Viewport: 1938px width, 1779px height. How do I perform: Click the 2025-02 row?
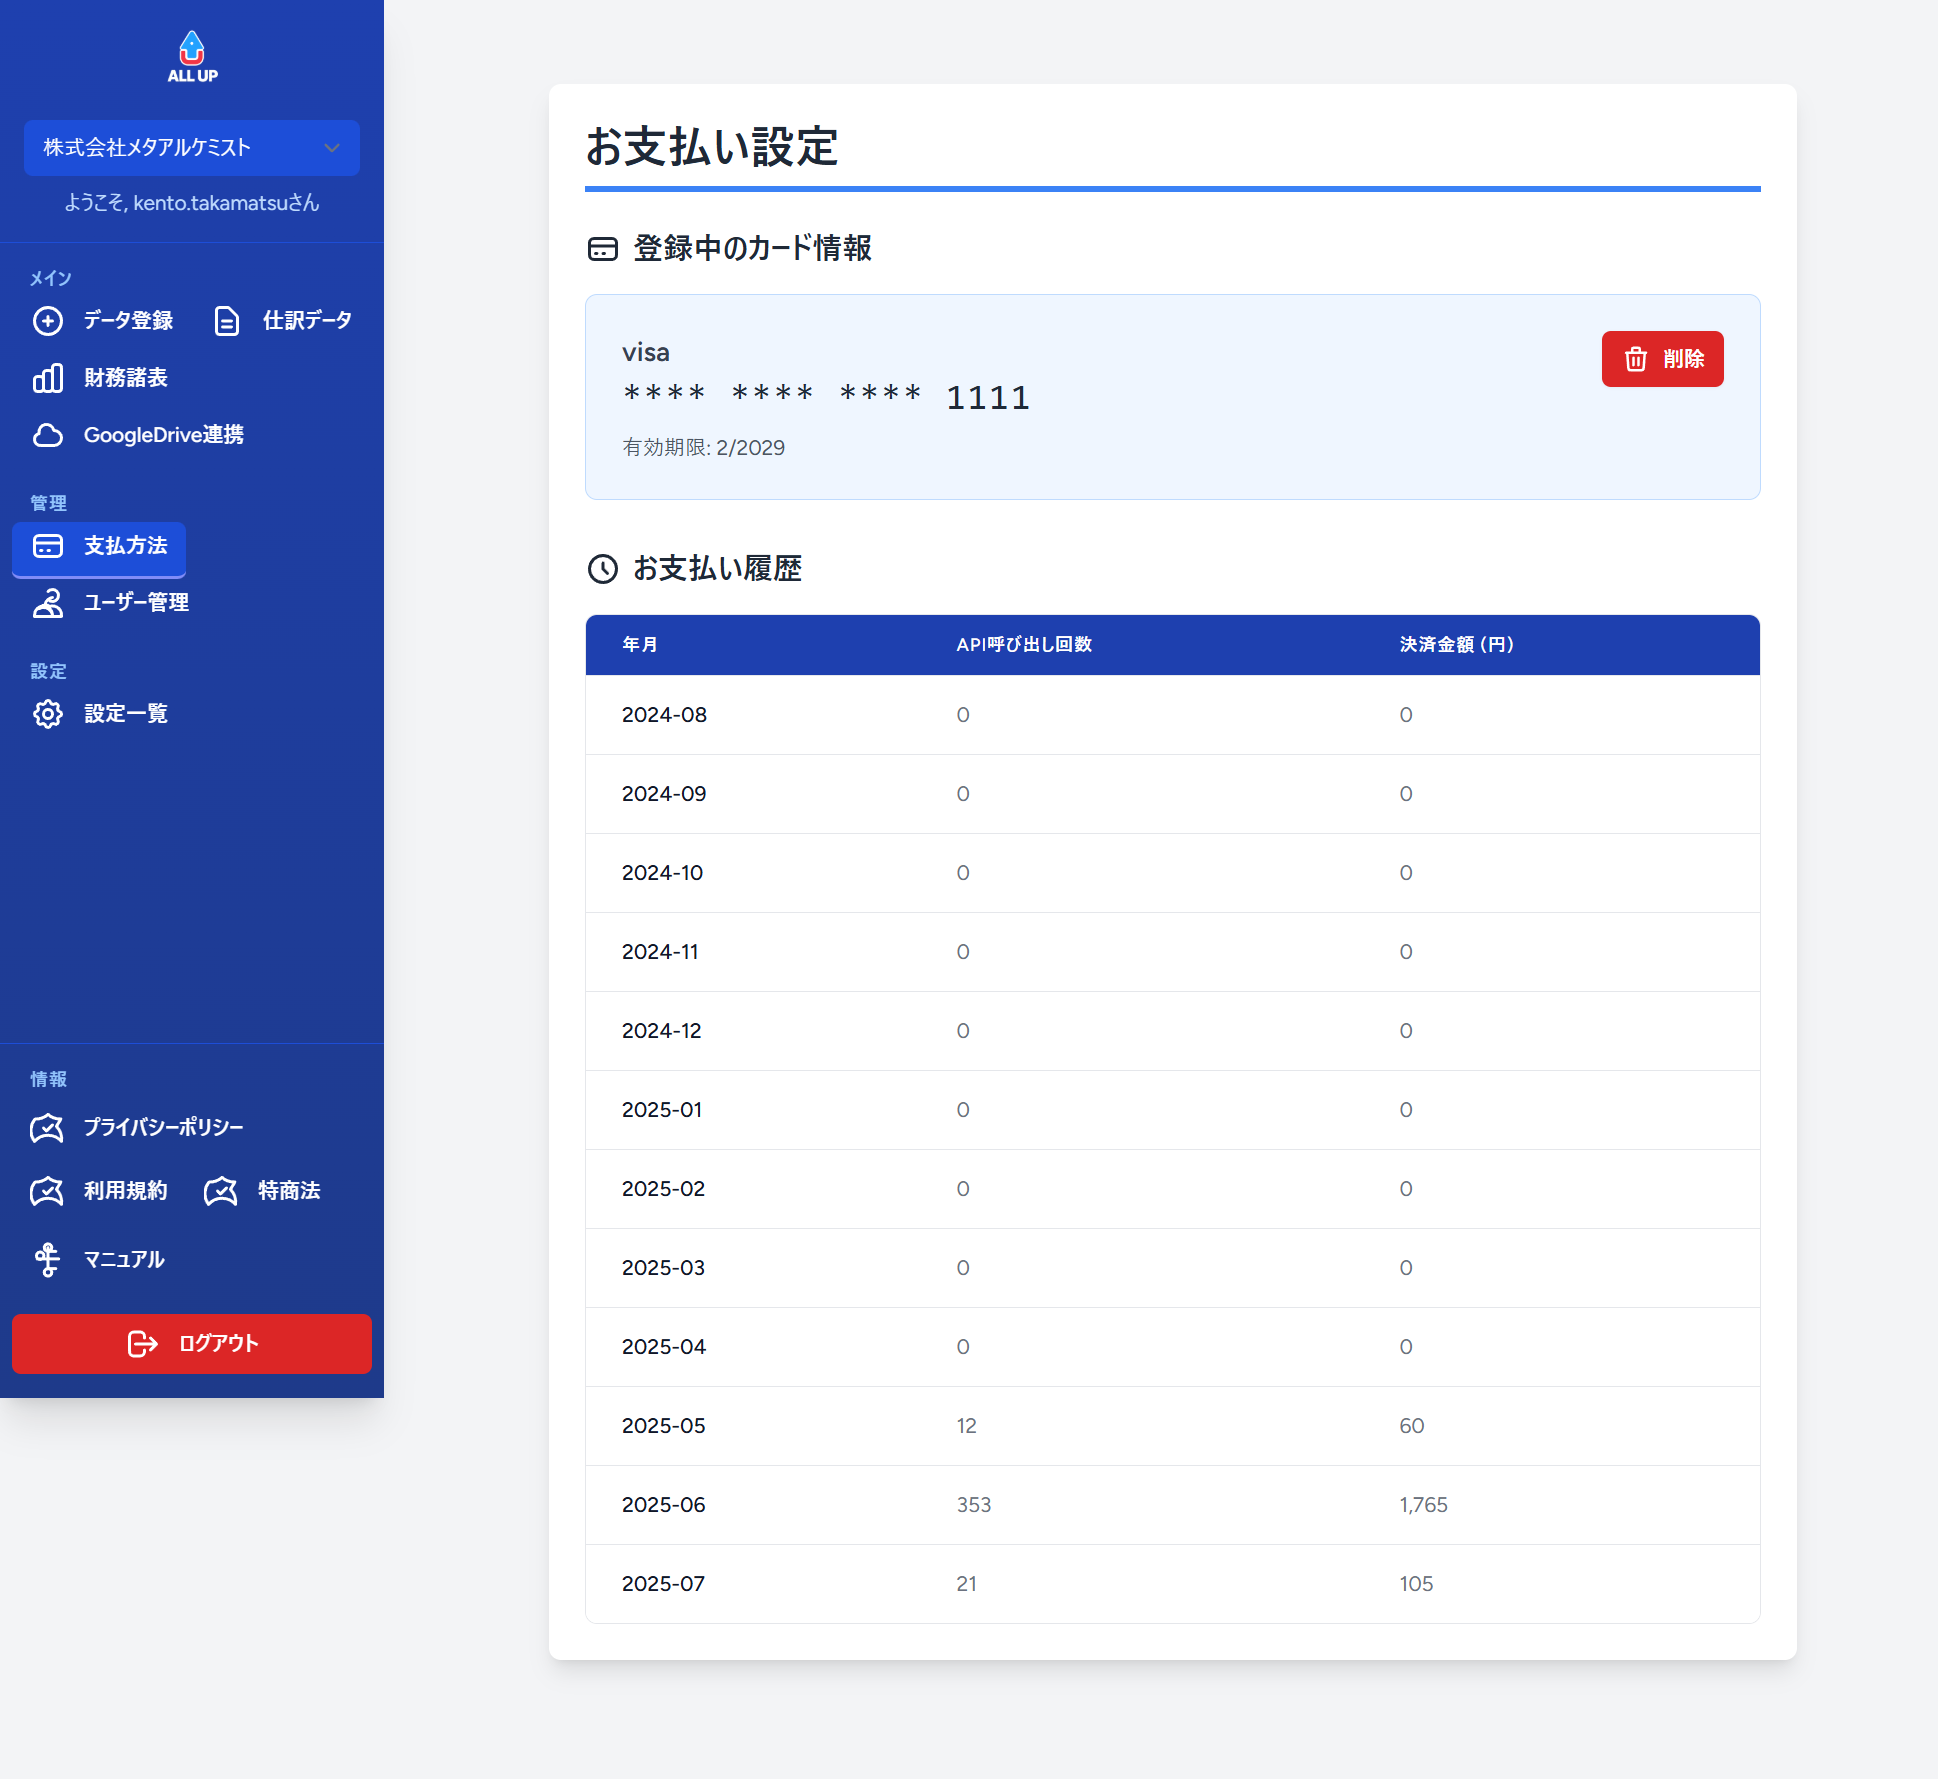click(1173, 1189)
